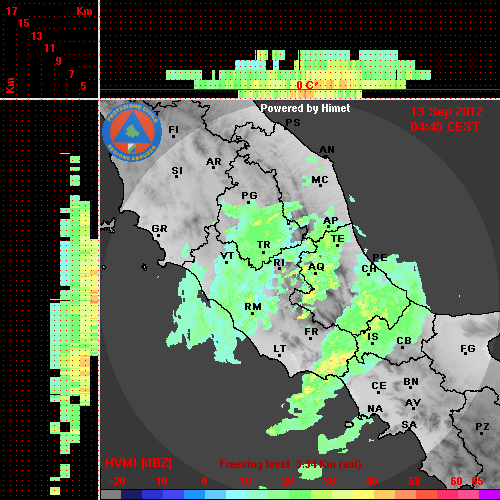Click the PG city label

pyautogui.click(x=249, y=195)
